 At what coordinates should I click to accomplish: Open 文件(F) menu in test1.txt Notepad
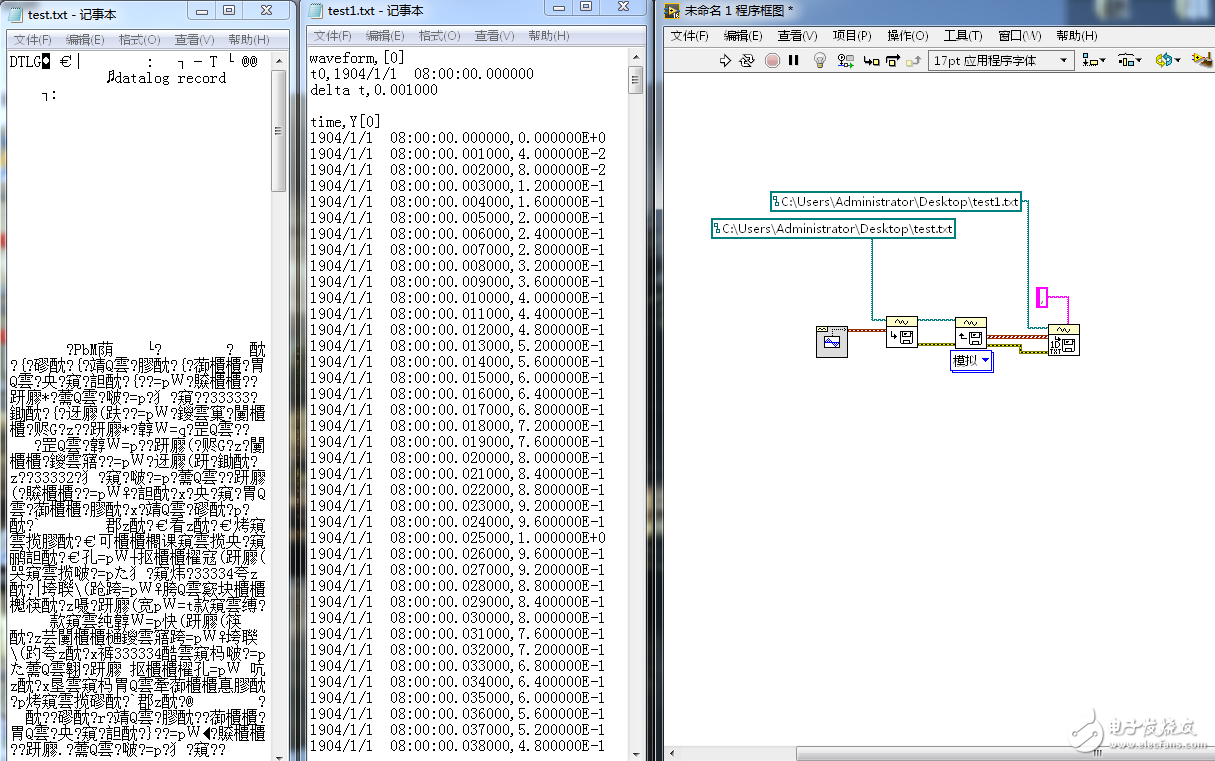point(333,36)
